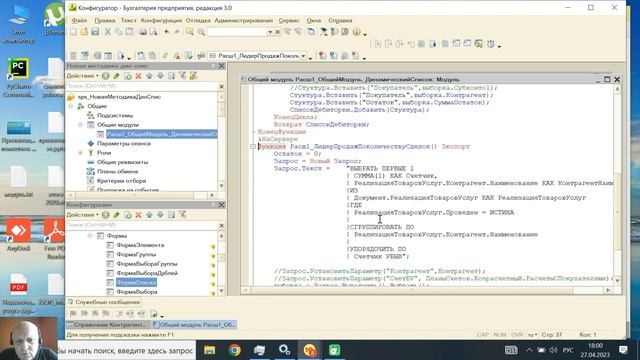Click green Add button in upper tree panel

(106, 76)
